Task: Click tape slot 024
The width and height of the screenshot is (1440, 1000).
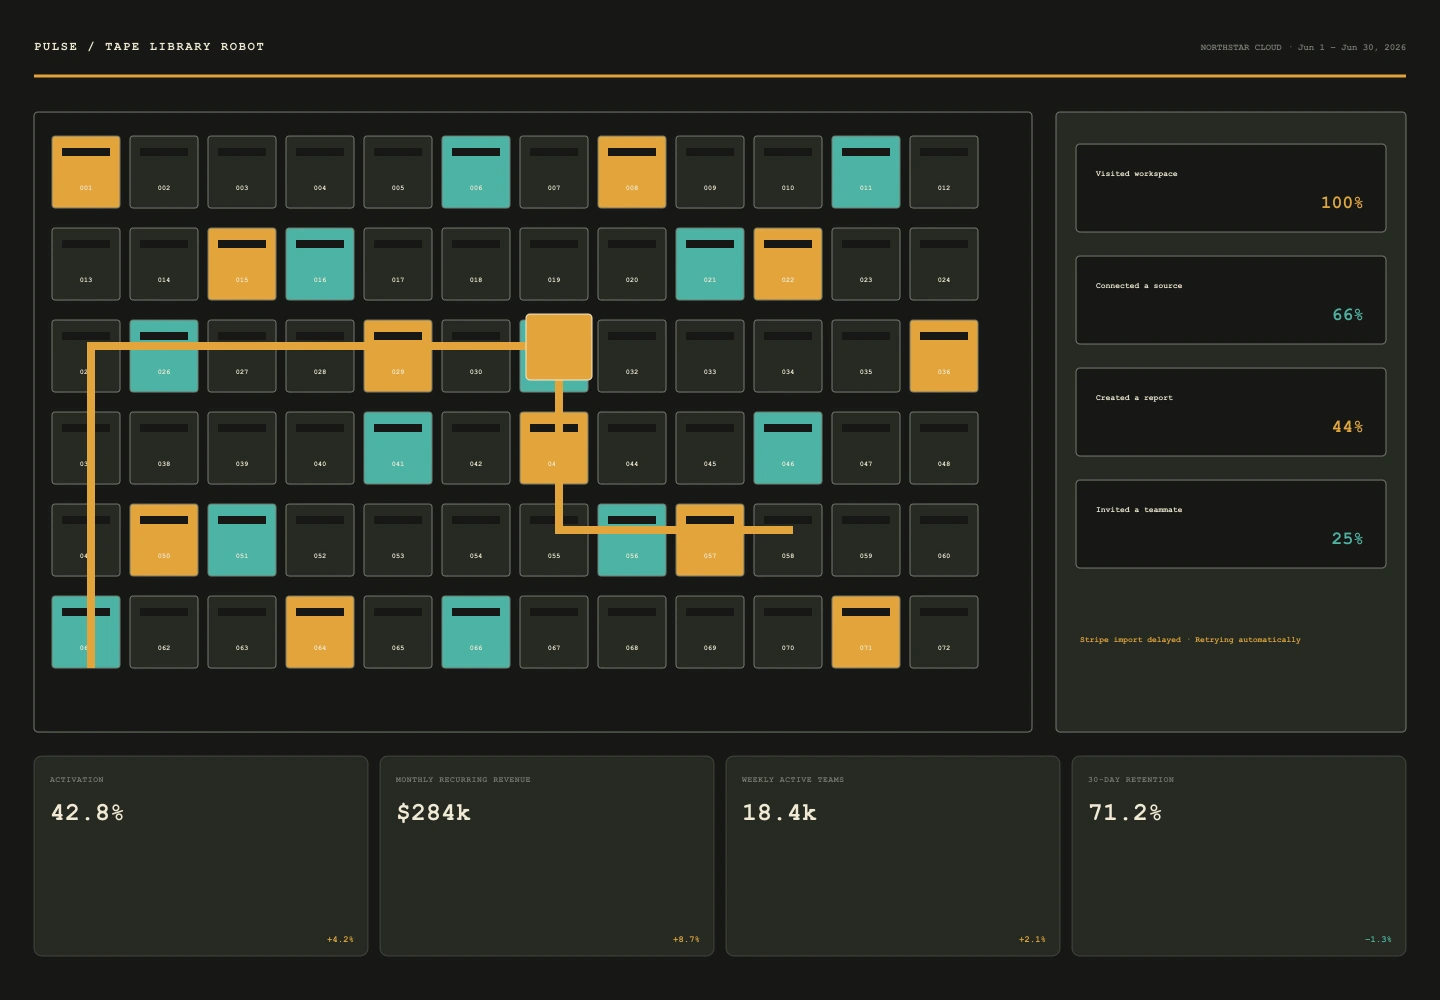Action: 944,264
